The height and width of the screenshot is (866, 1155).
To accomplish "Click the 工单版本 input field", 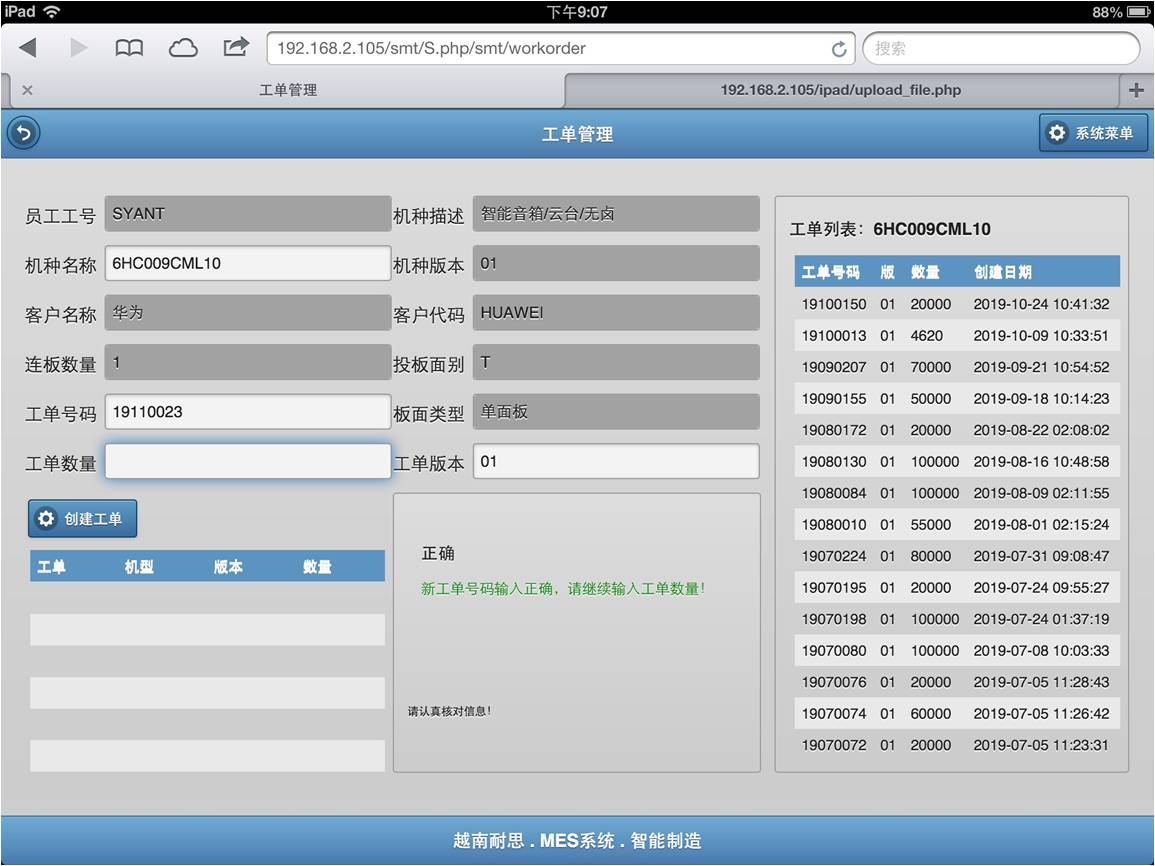I will tap(615, 462).
